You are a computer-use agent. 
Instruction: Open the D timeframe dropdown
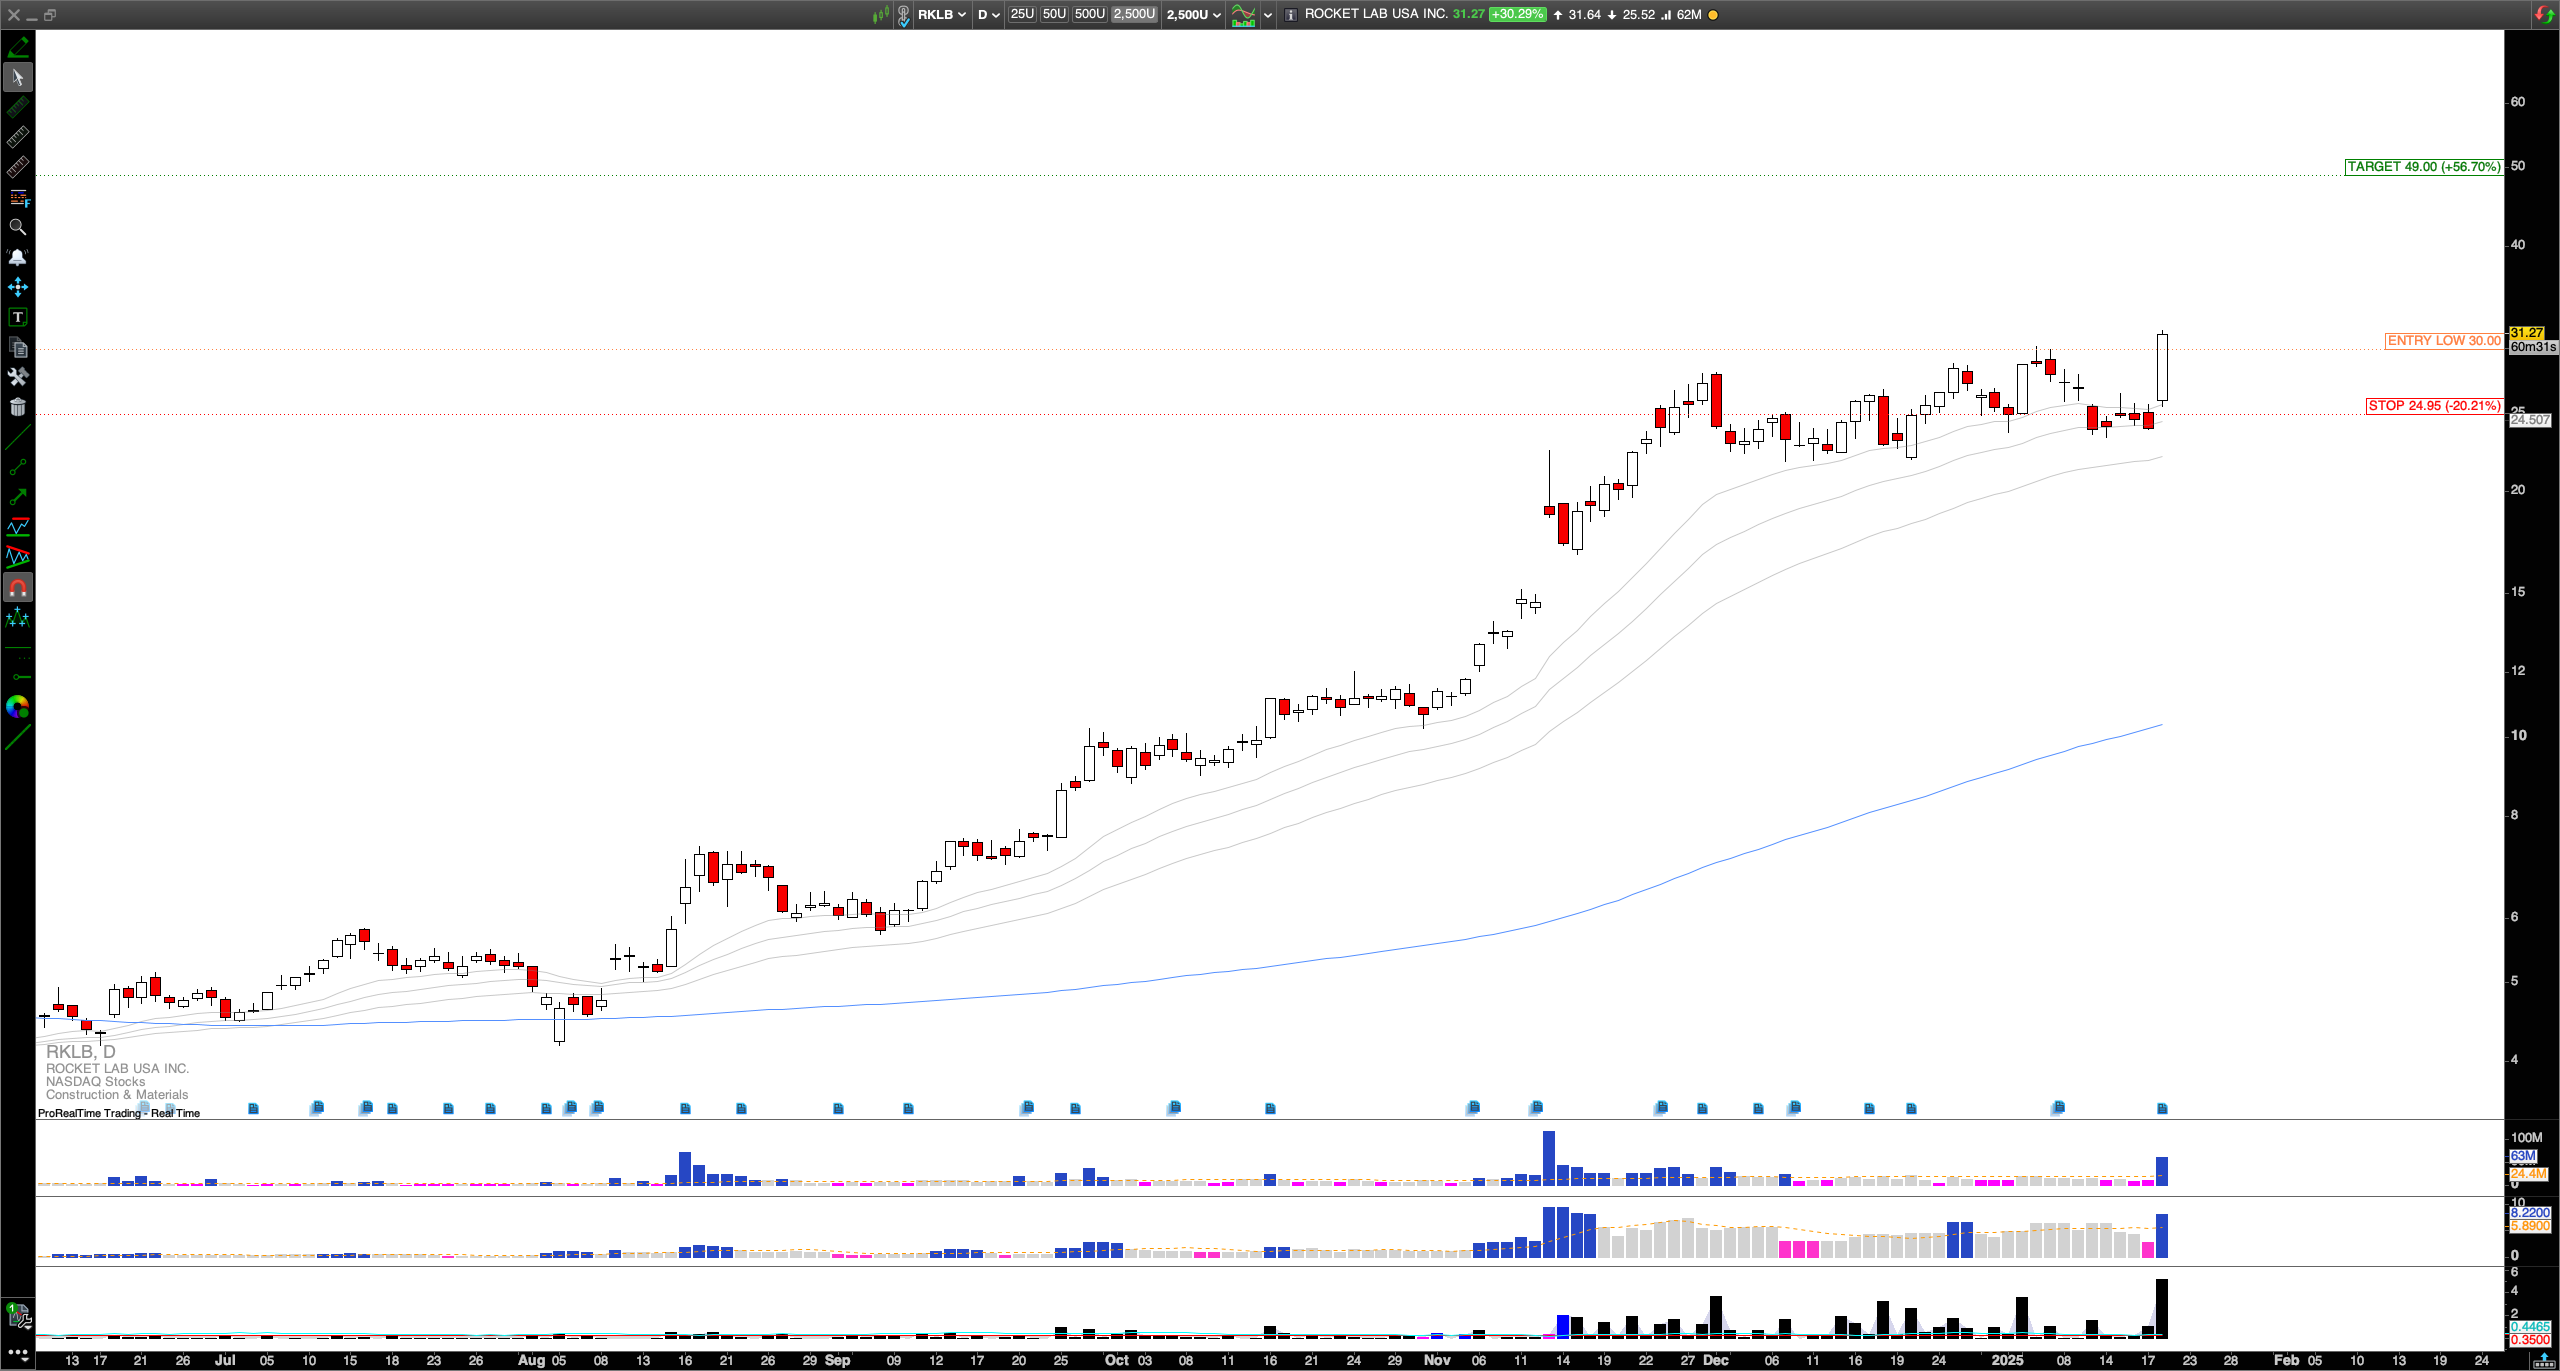tap(989, 14)
